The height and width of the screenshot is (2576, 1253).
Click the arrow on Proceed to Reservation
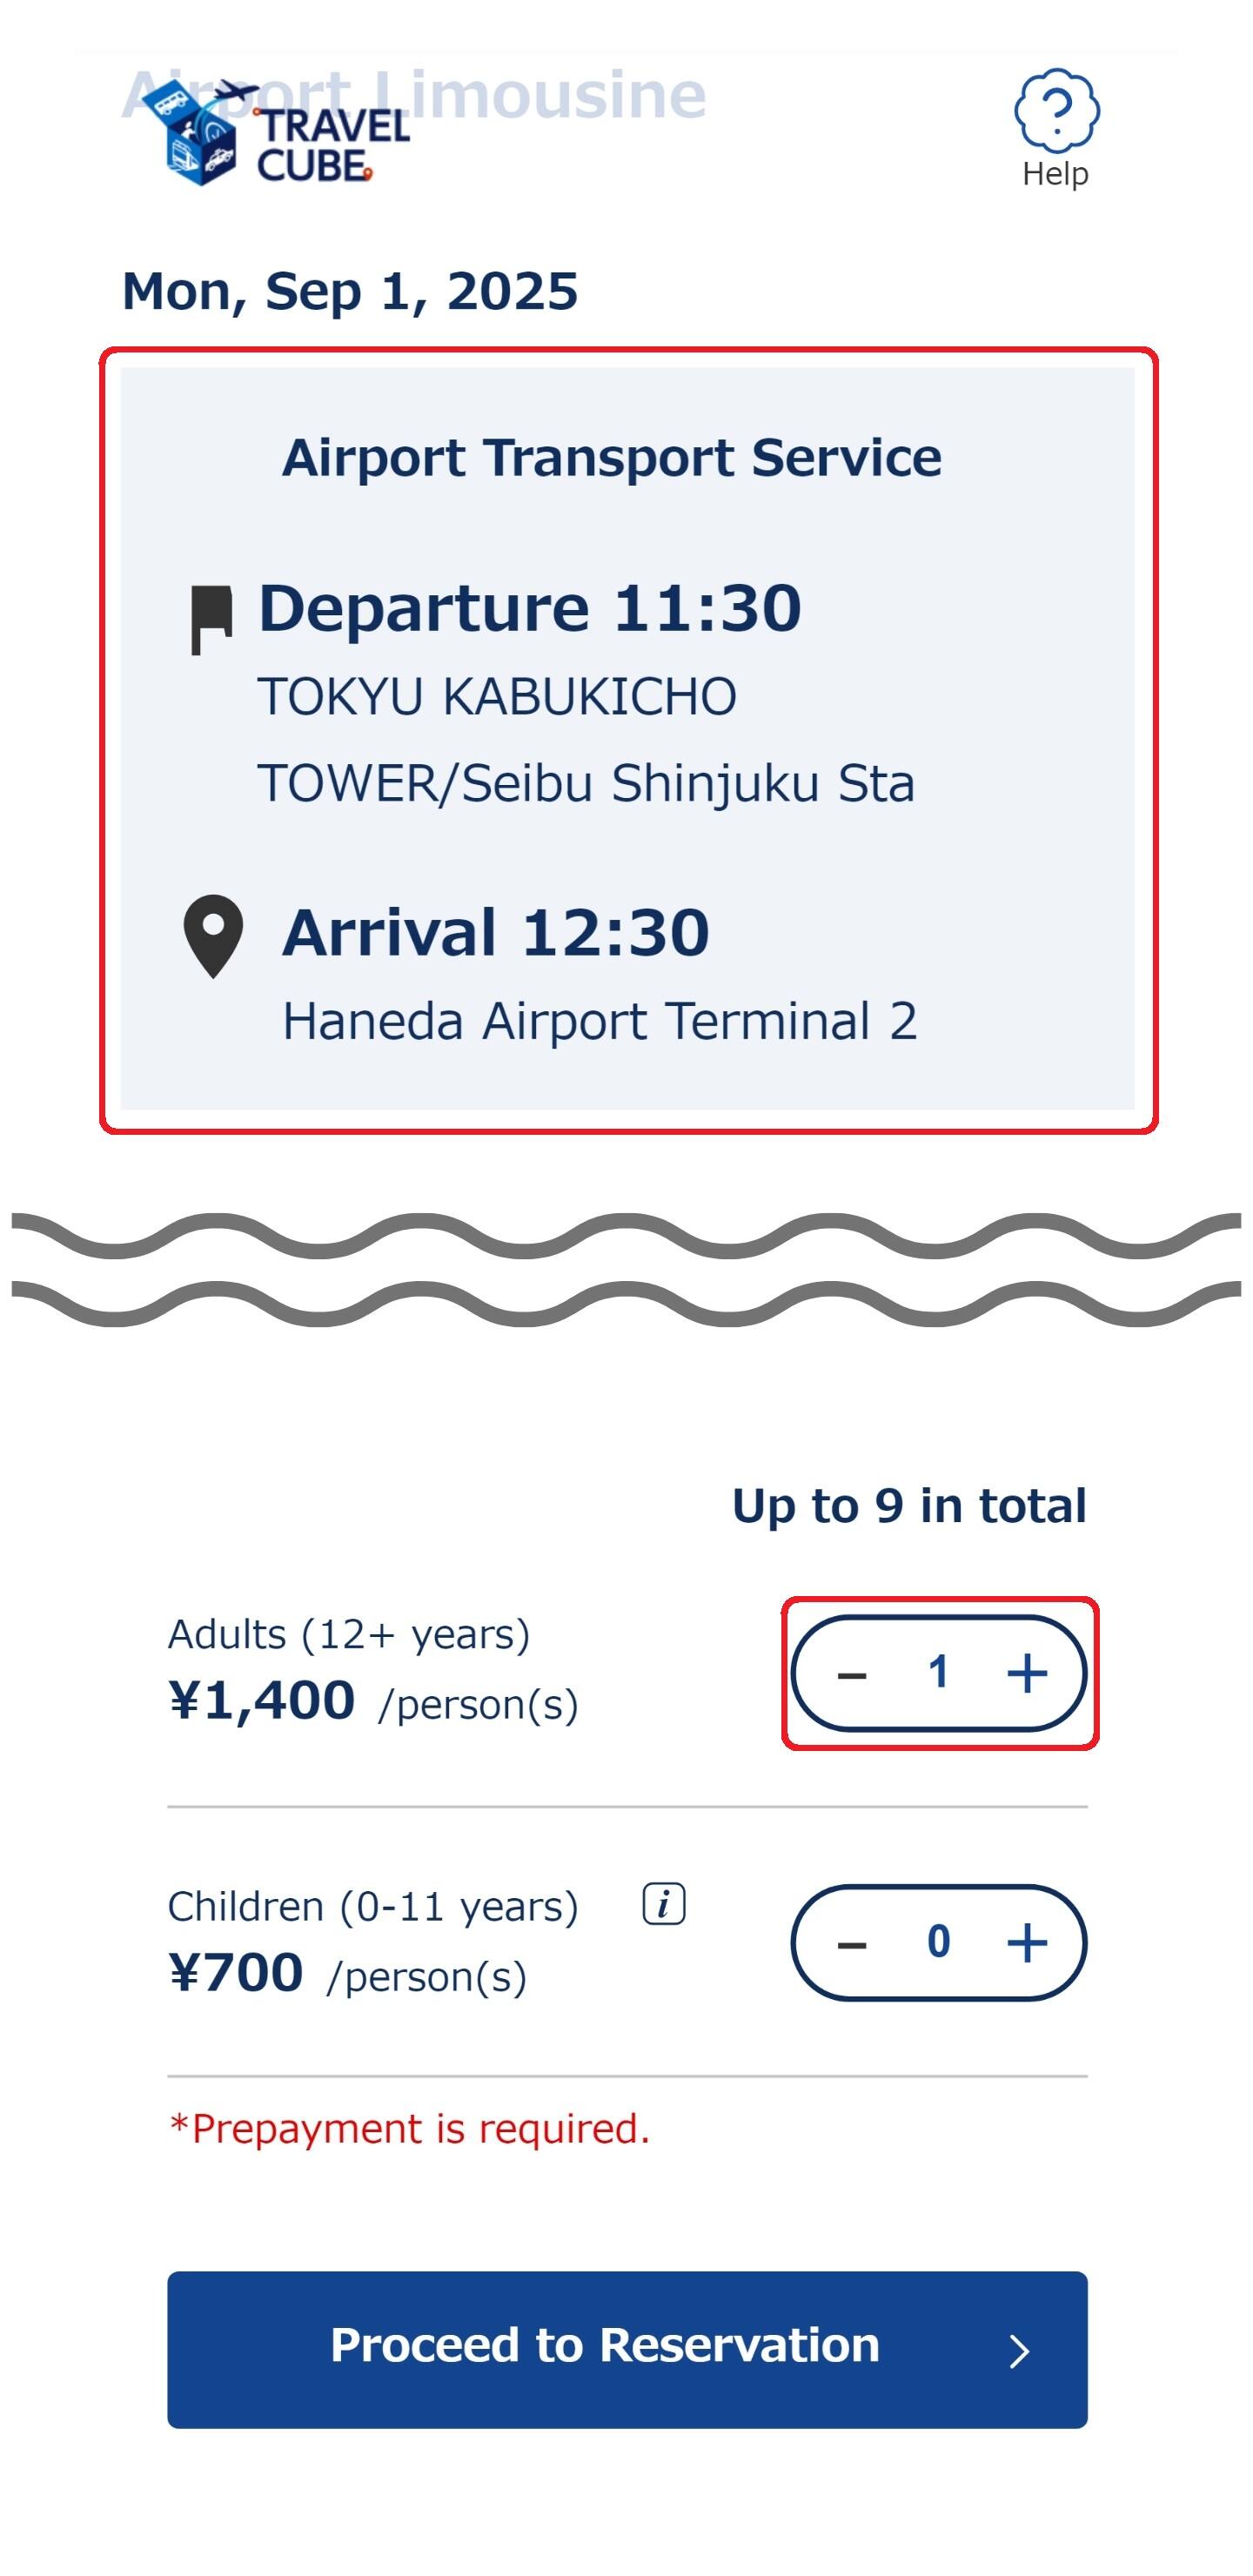click(1019, 2351)
